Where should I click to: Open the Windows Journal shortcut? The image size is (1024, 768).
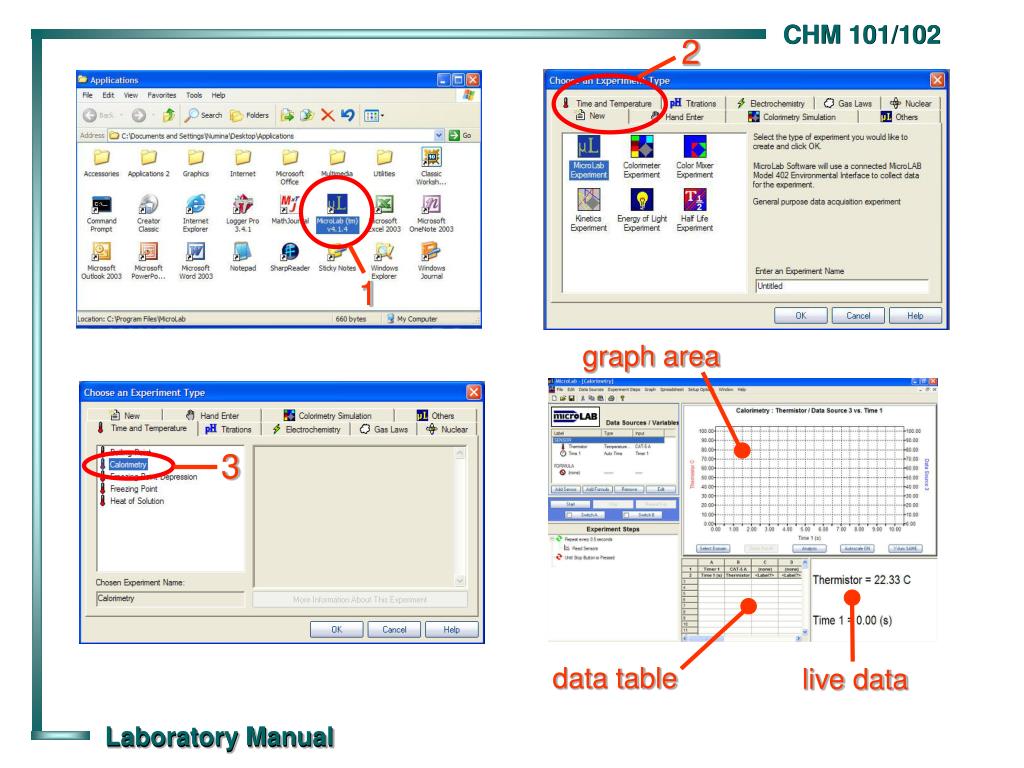pos(431,261)
